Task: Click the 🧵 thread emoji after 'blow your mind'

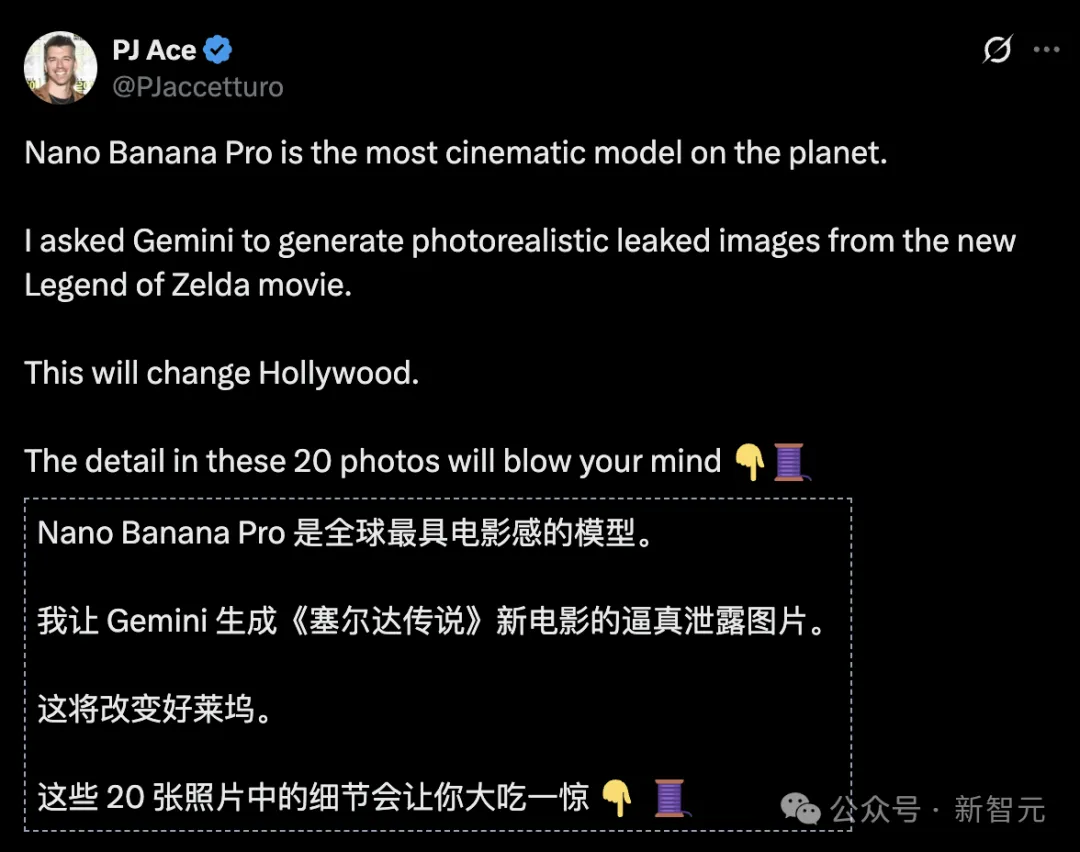Action: click(x=791, y=461)
